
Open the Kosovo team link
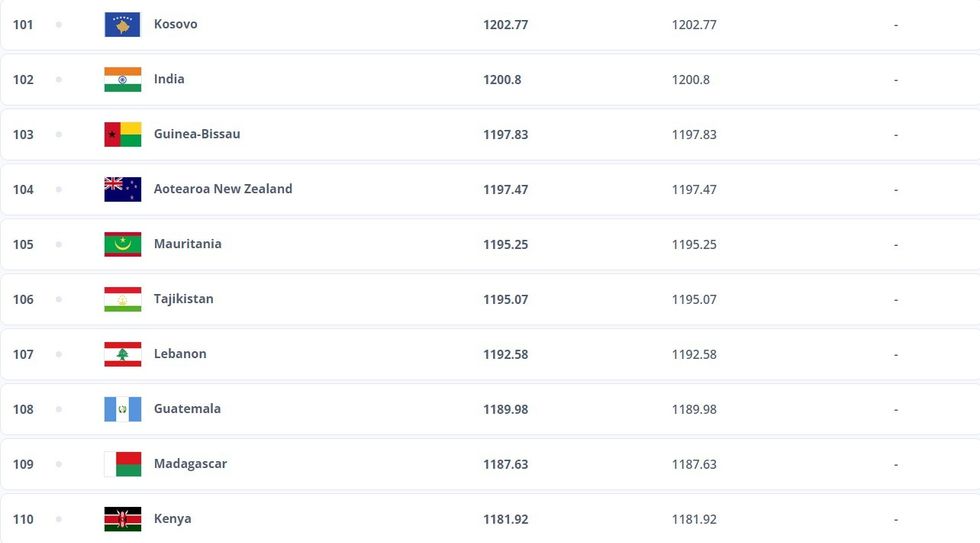coord(175,24)
